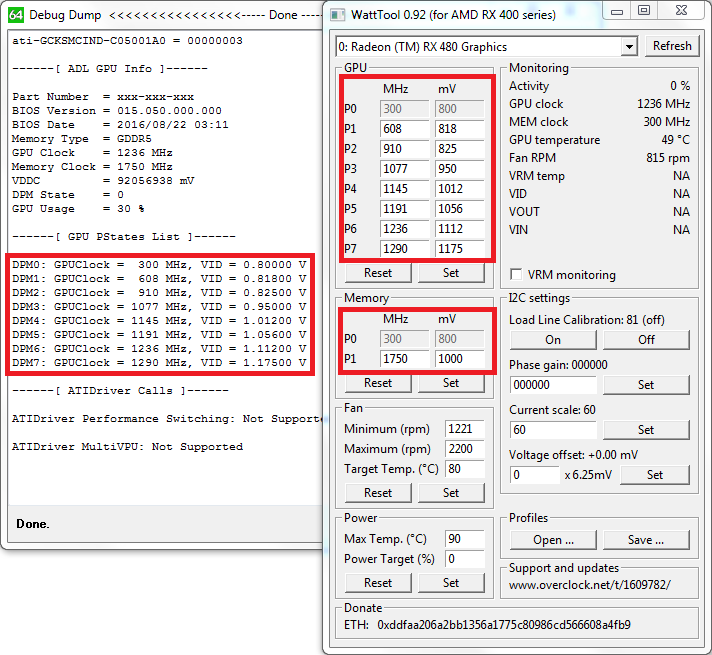Open the overclock.net support link
Screen dimensions: 712x655
[x=590, y=584]
